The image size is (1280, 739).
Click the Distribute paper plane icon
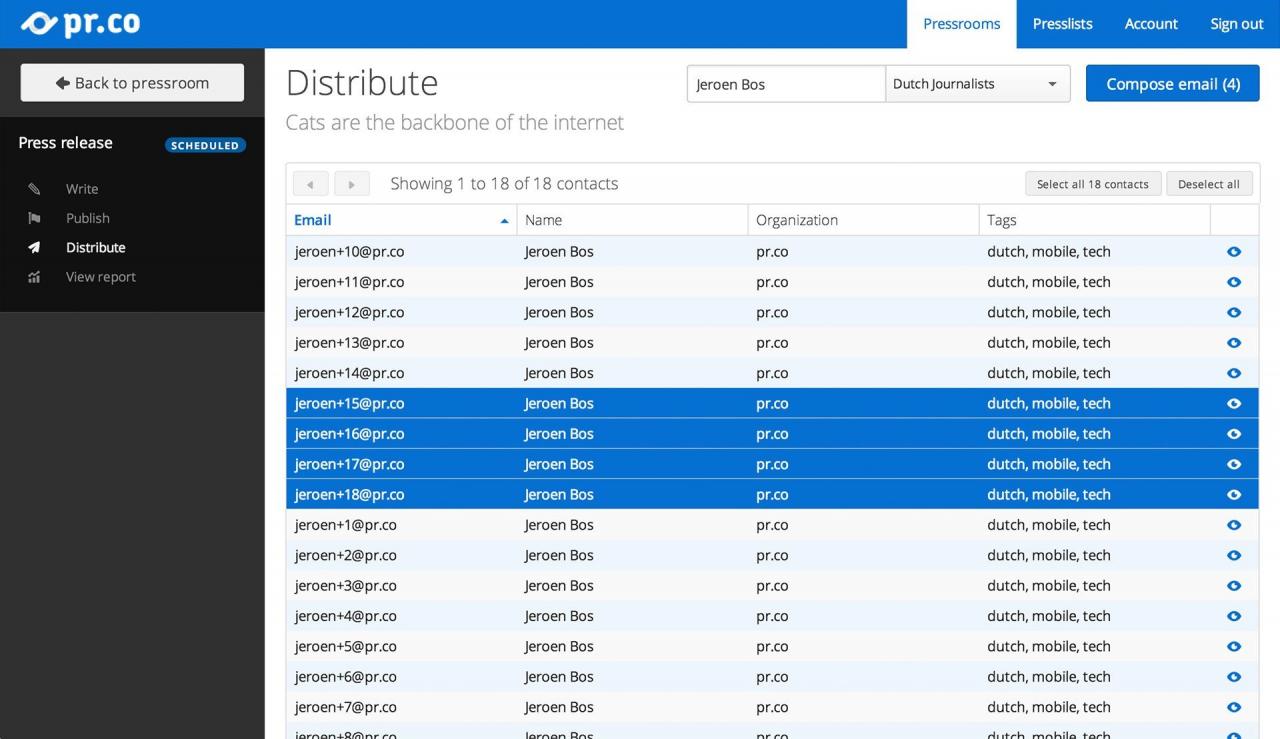pyautogui.click(x=34, y=248)
